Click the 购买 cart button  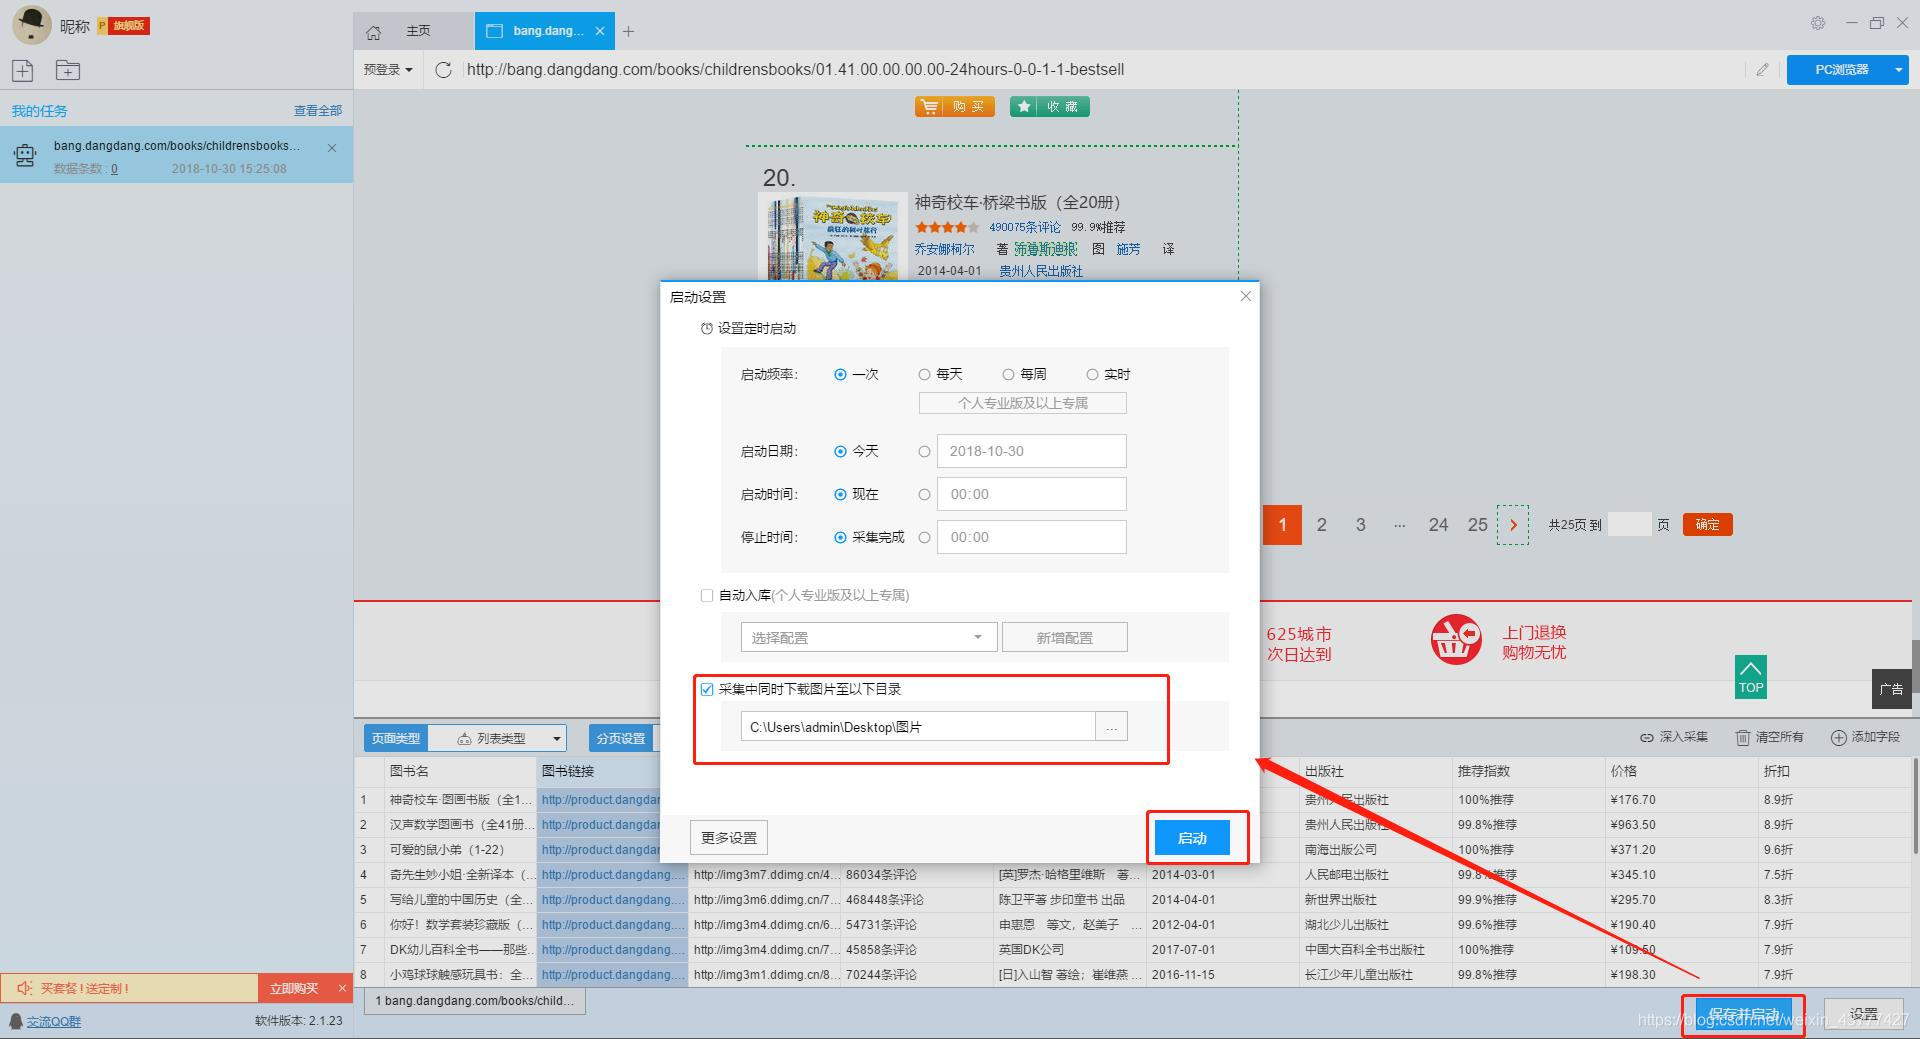(955, 107)
